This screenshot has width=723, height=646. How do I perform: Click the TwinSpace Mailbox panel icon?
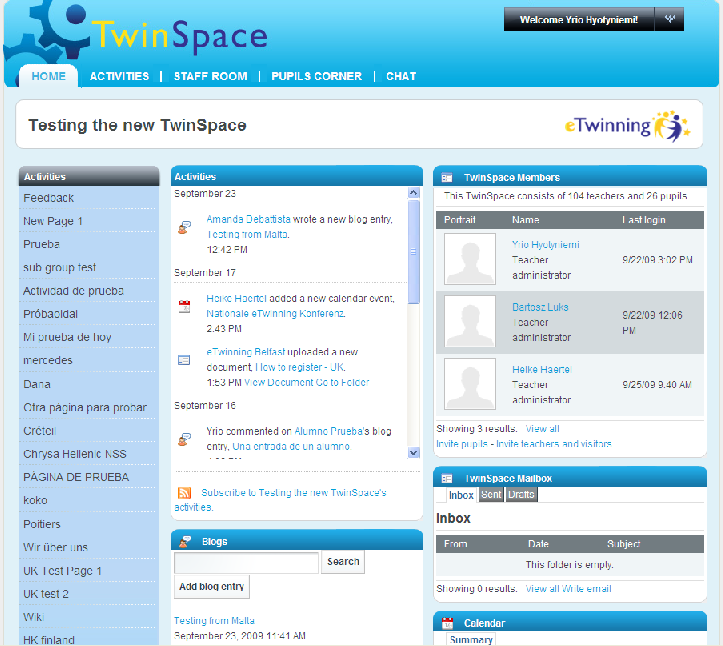click(447, 479)
